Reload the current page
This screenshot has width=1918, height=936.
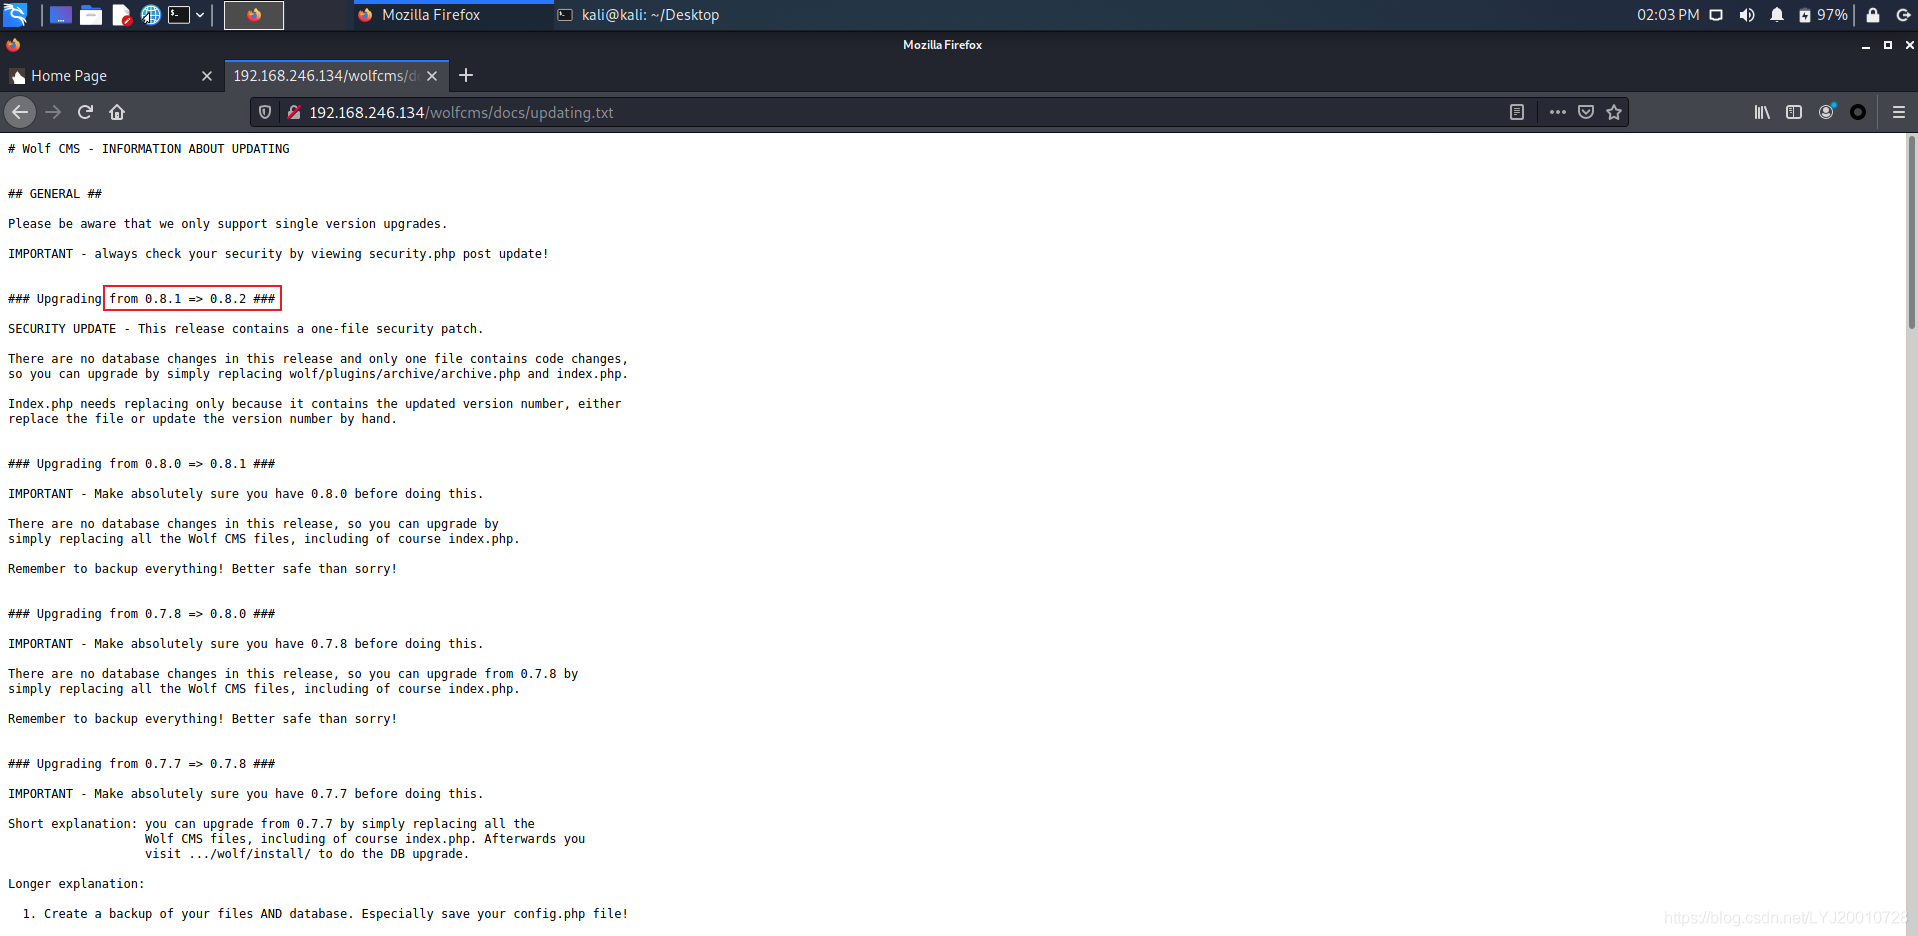(85, 112)
